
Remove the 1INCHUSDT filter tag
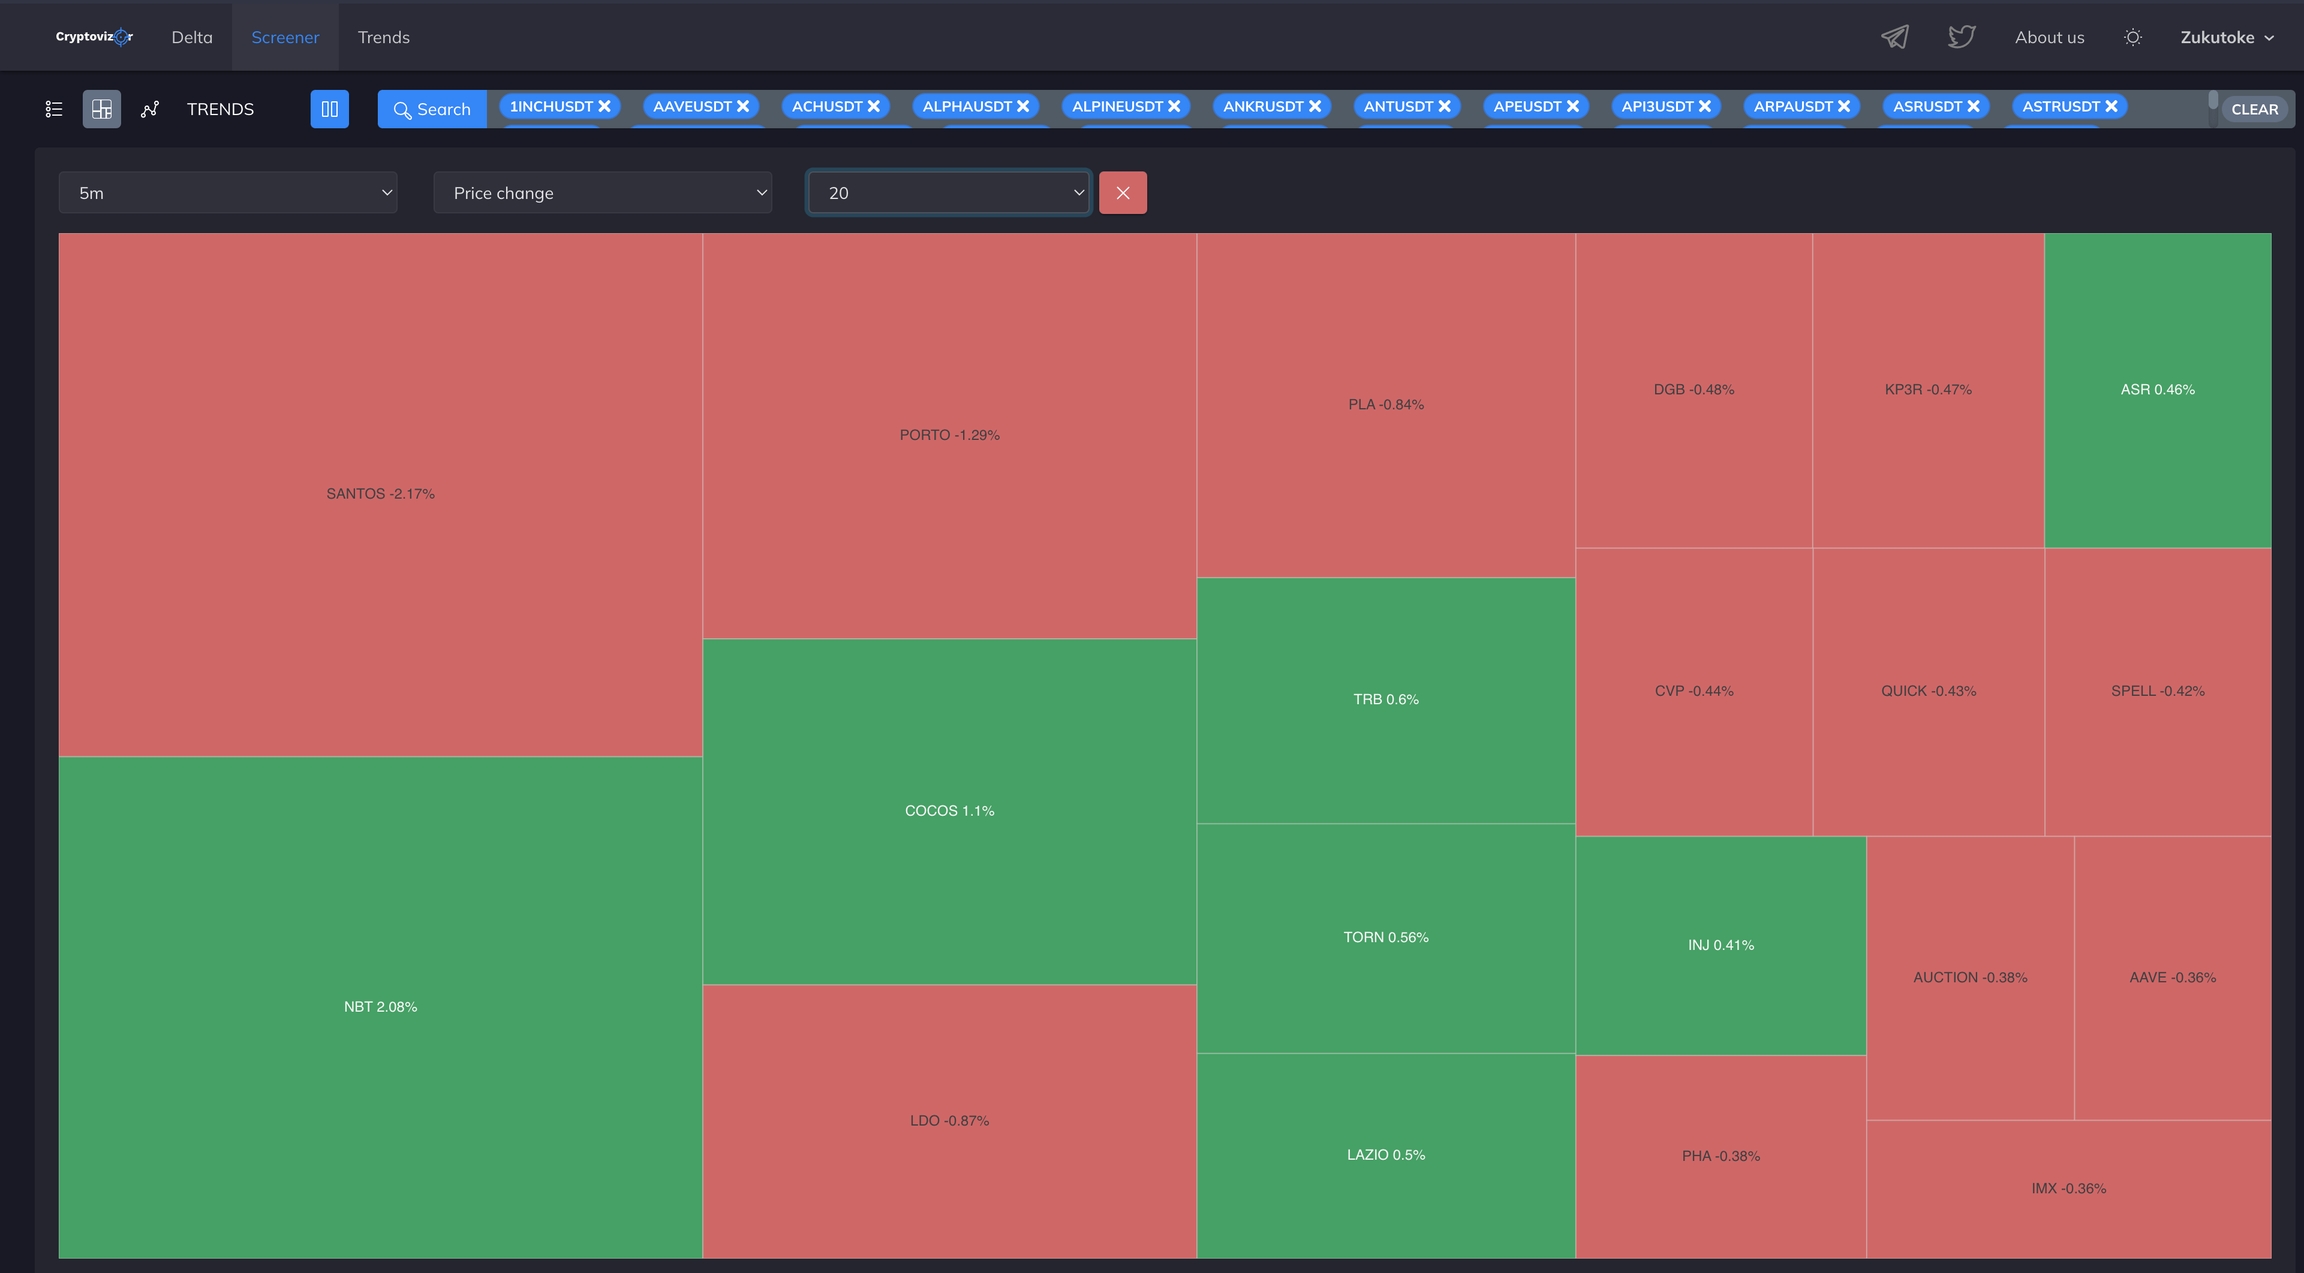[x=605, y=106]
